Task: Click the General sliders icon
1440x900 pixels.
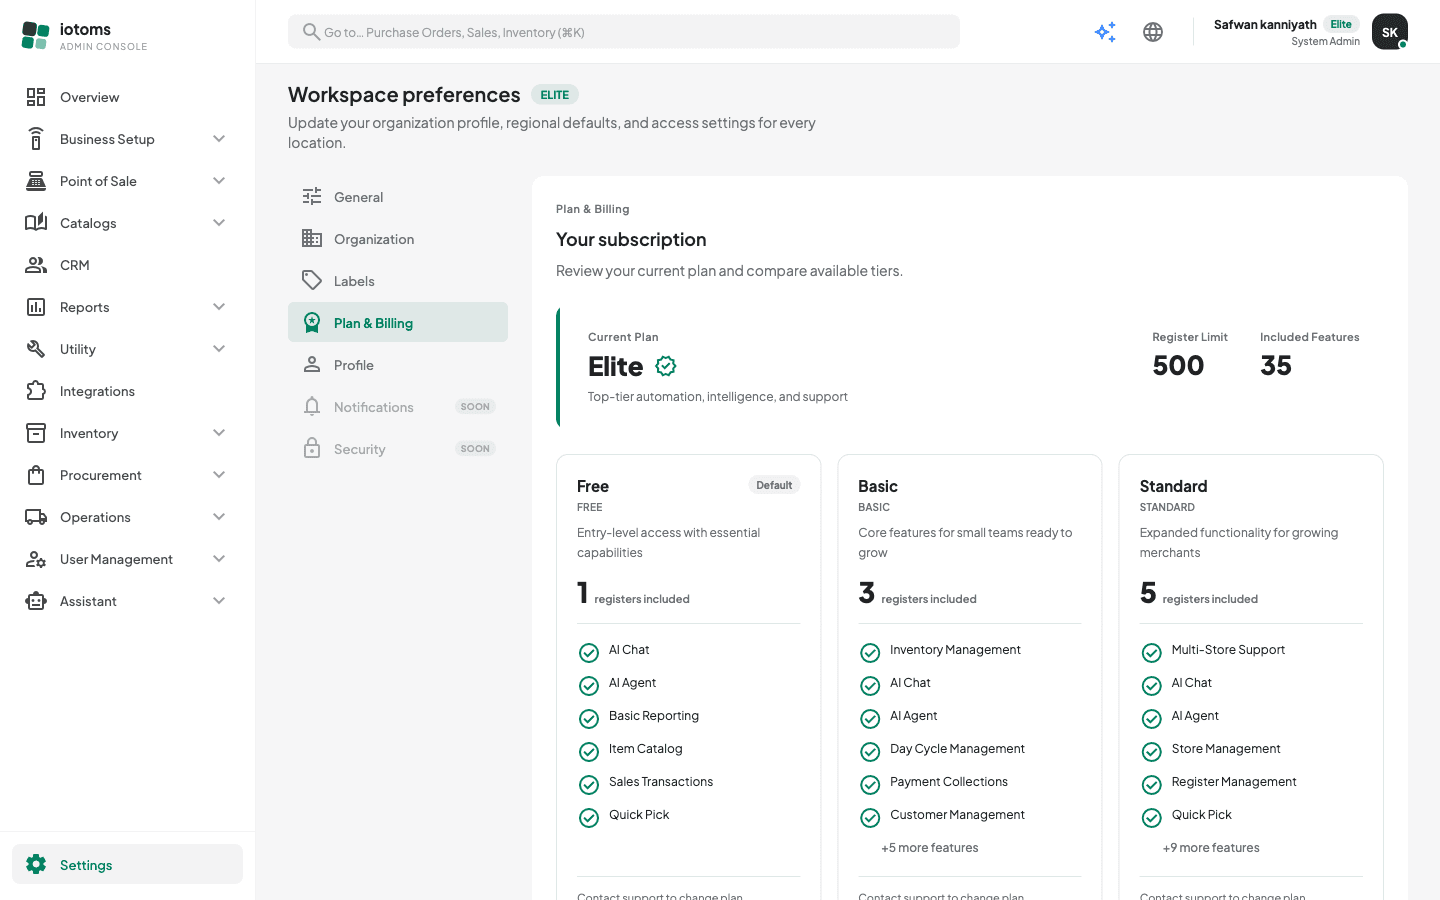Action: (x=312, y=197)
